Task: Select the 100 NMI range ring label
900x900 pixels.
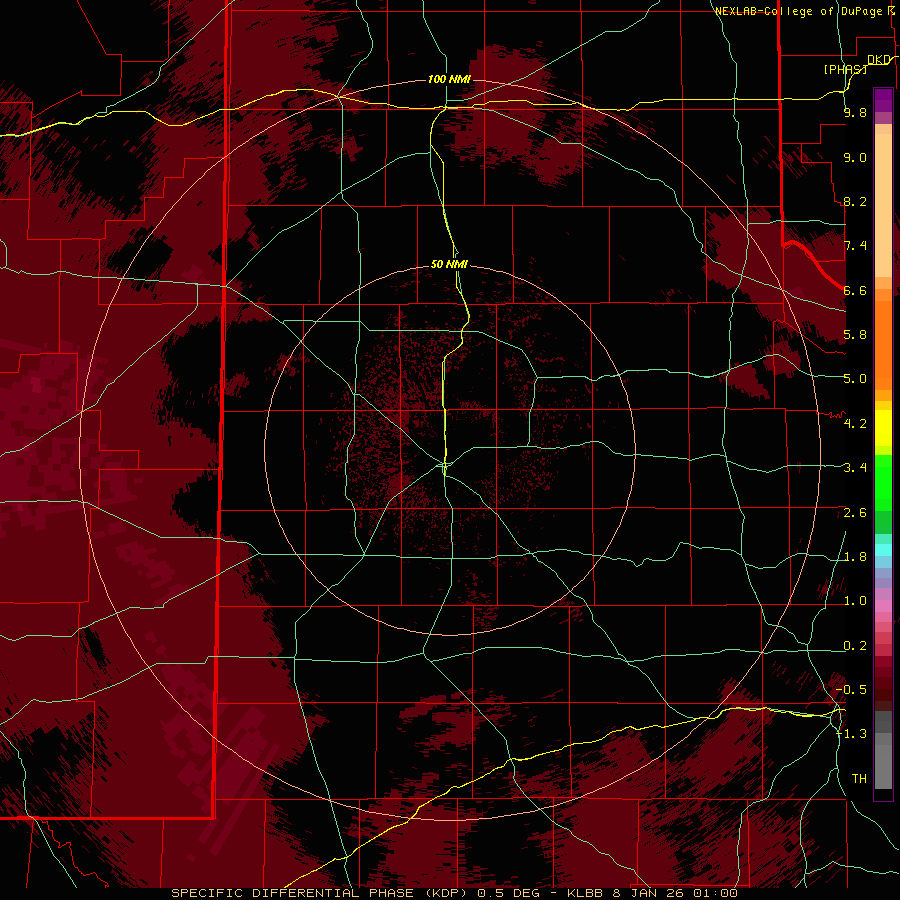Action: coord(449,79)
